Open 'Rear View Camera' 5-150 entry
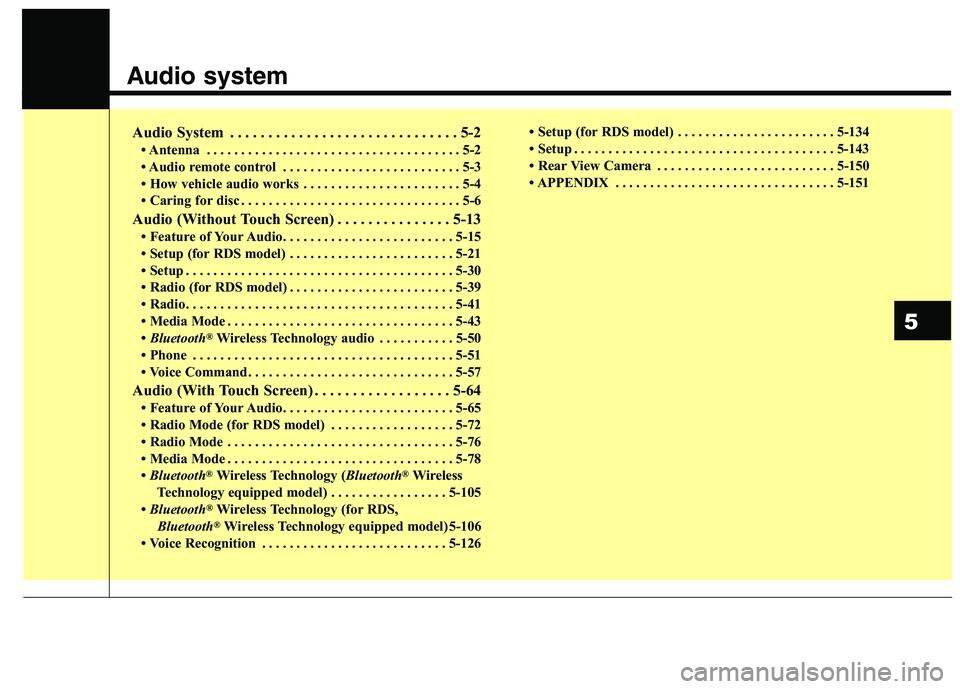Viewport: 960px width, 689px height. pyautogui.click(x=699, y=166)
